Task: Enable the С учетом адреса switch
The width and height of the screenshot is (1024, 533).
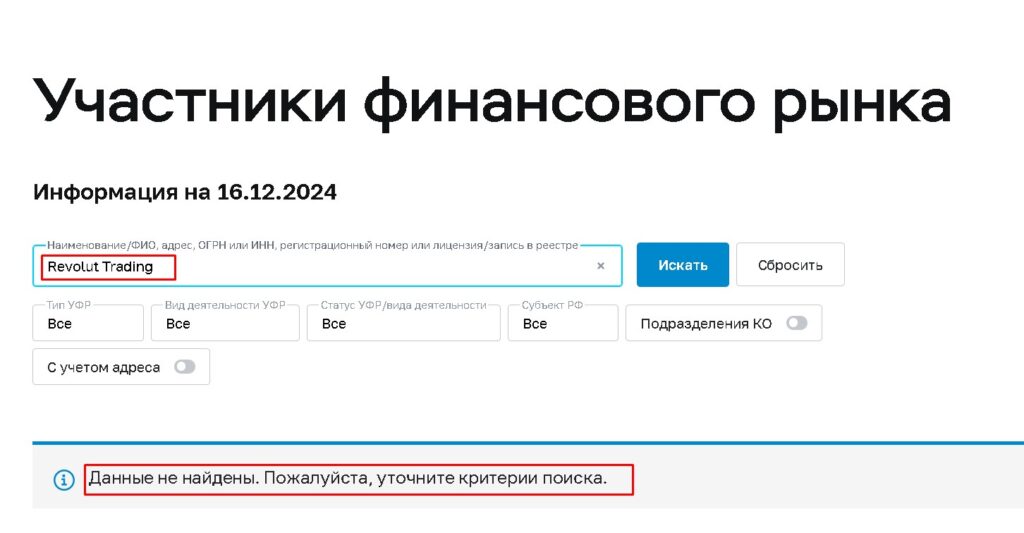Action: [x=185, y=366]
